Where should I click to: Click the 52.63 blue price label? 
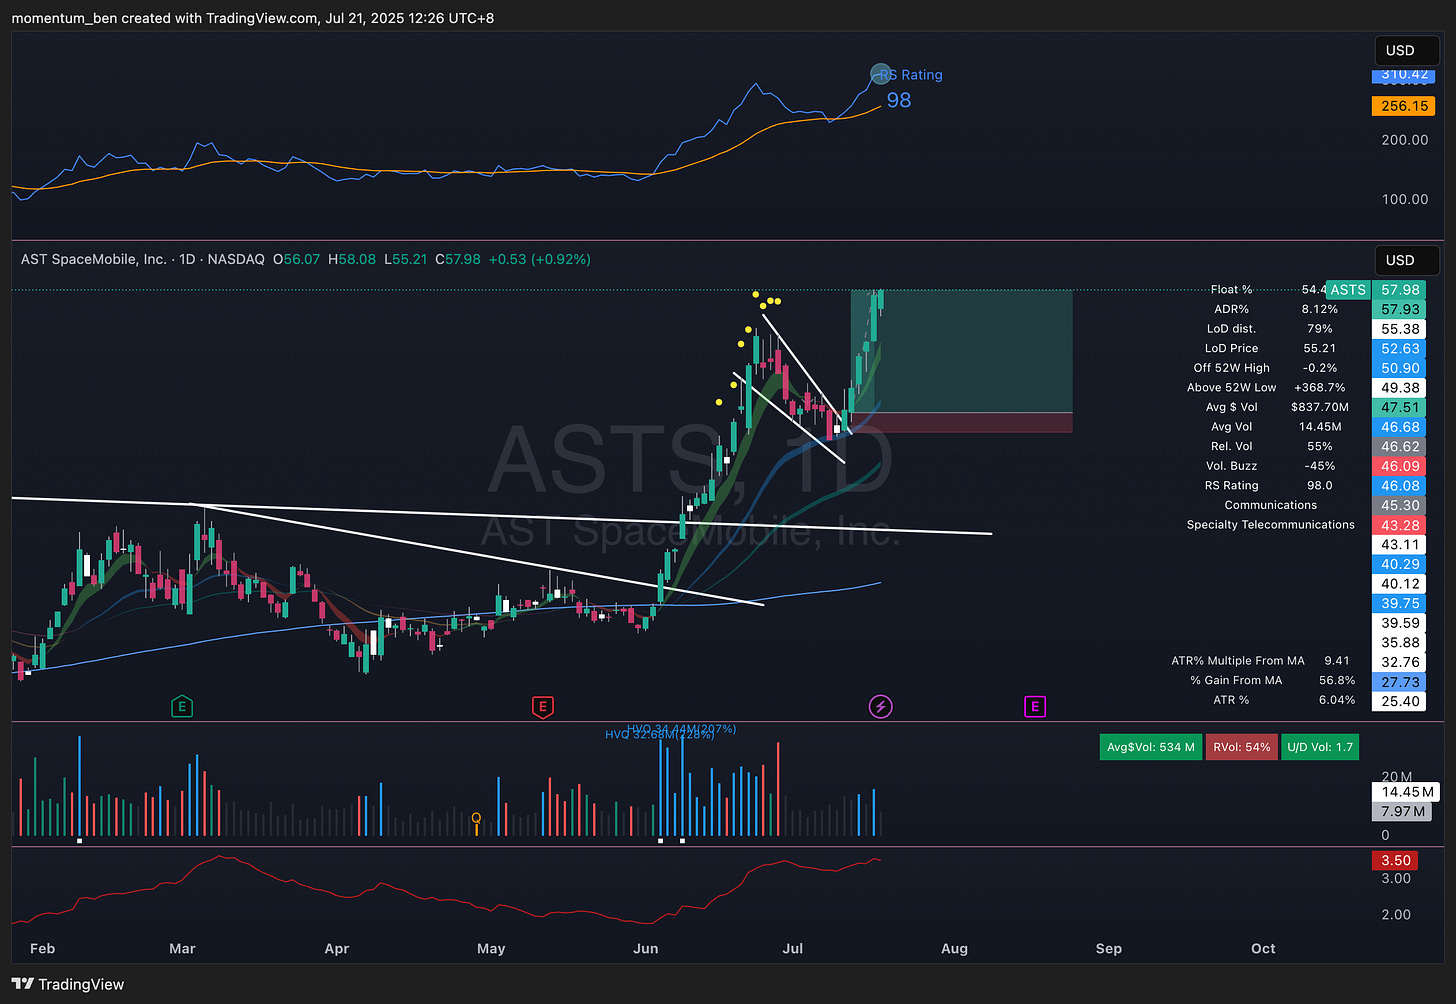pyautogui.click(x=1400, y=349)
